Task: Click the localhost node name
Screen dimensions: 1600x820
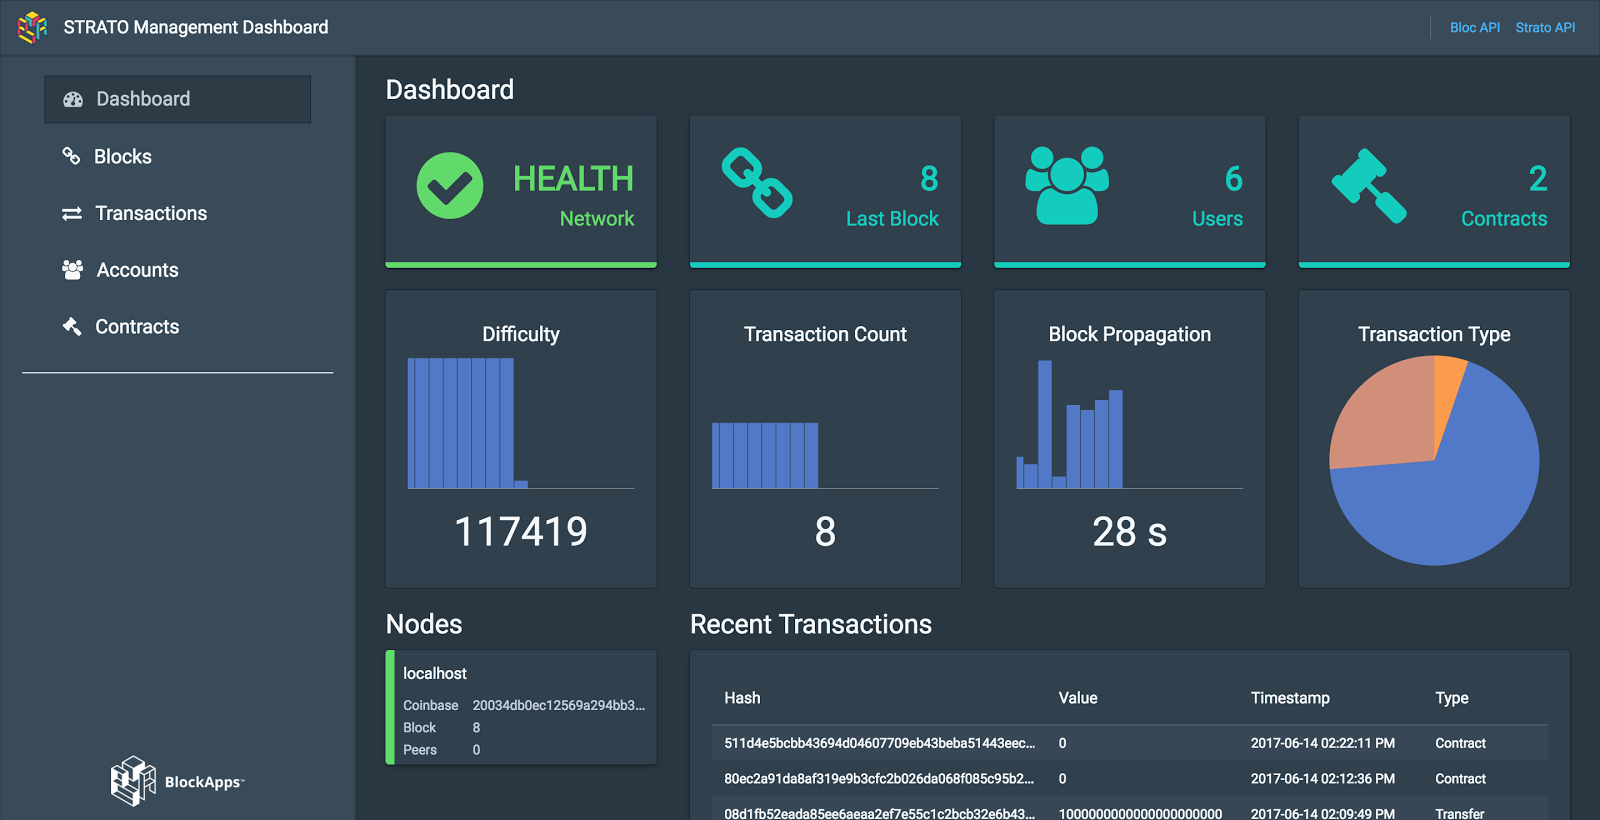Action: (435, 674)
